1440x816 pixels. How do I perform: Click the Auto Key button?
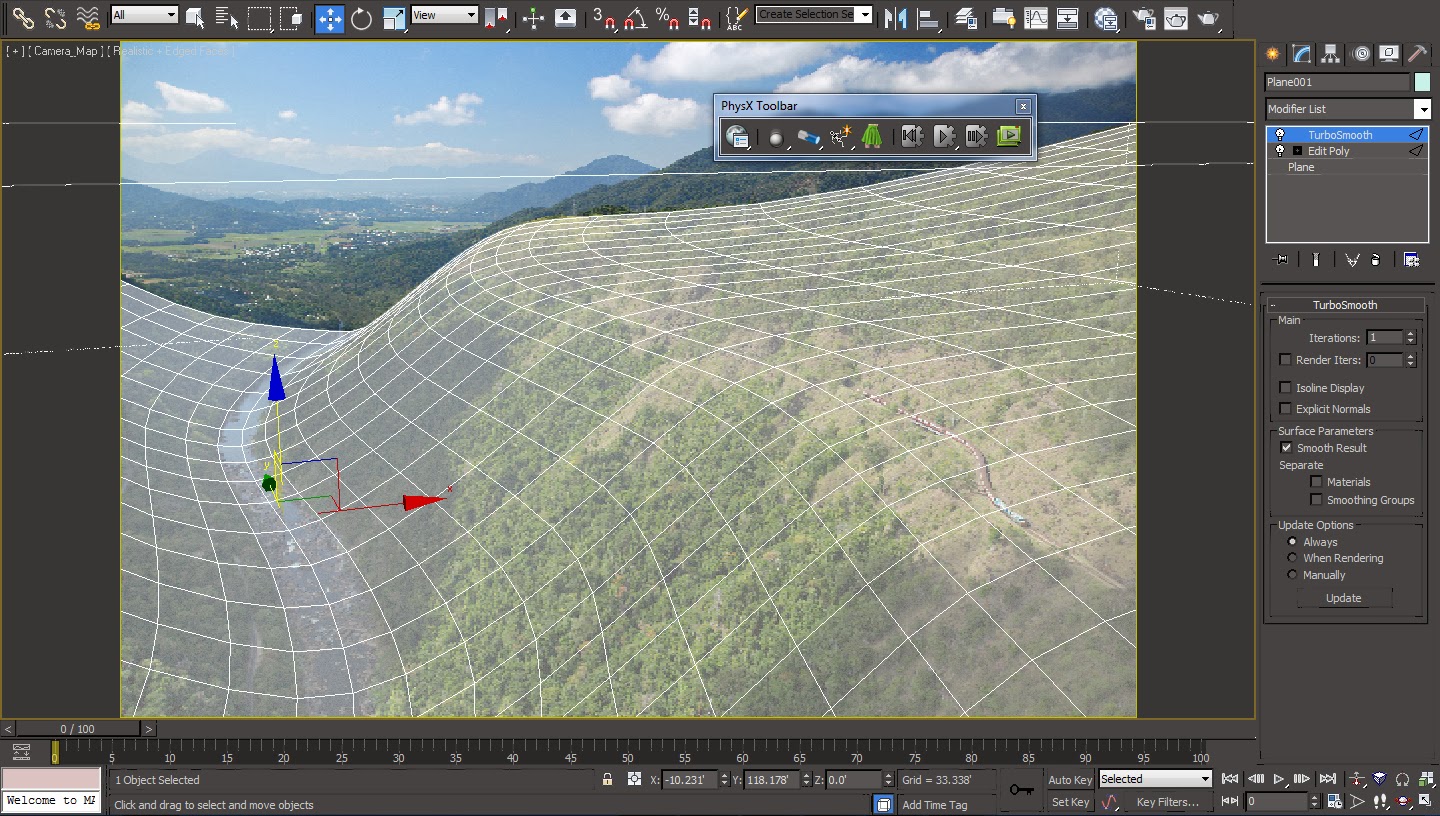1070,780
